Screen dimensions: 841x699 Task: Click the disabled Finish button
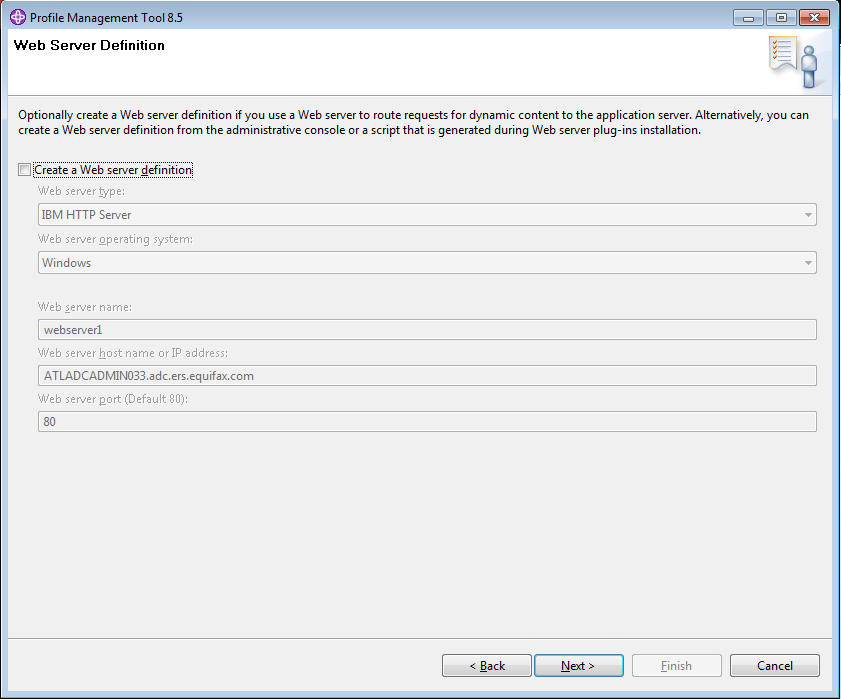(x=676, y=665)
